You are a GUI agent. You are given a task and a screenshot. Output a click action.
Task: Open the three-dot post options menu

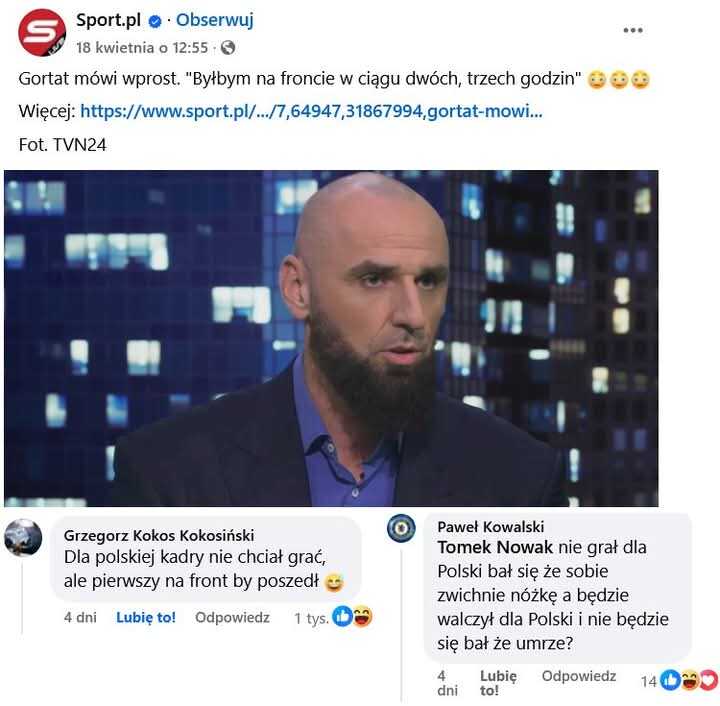pos(633,30)
